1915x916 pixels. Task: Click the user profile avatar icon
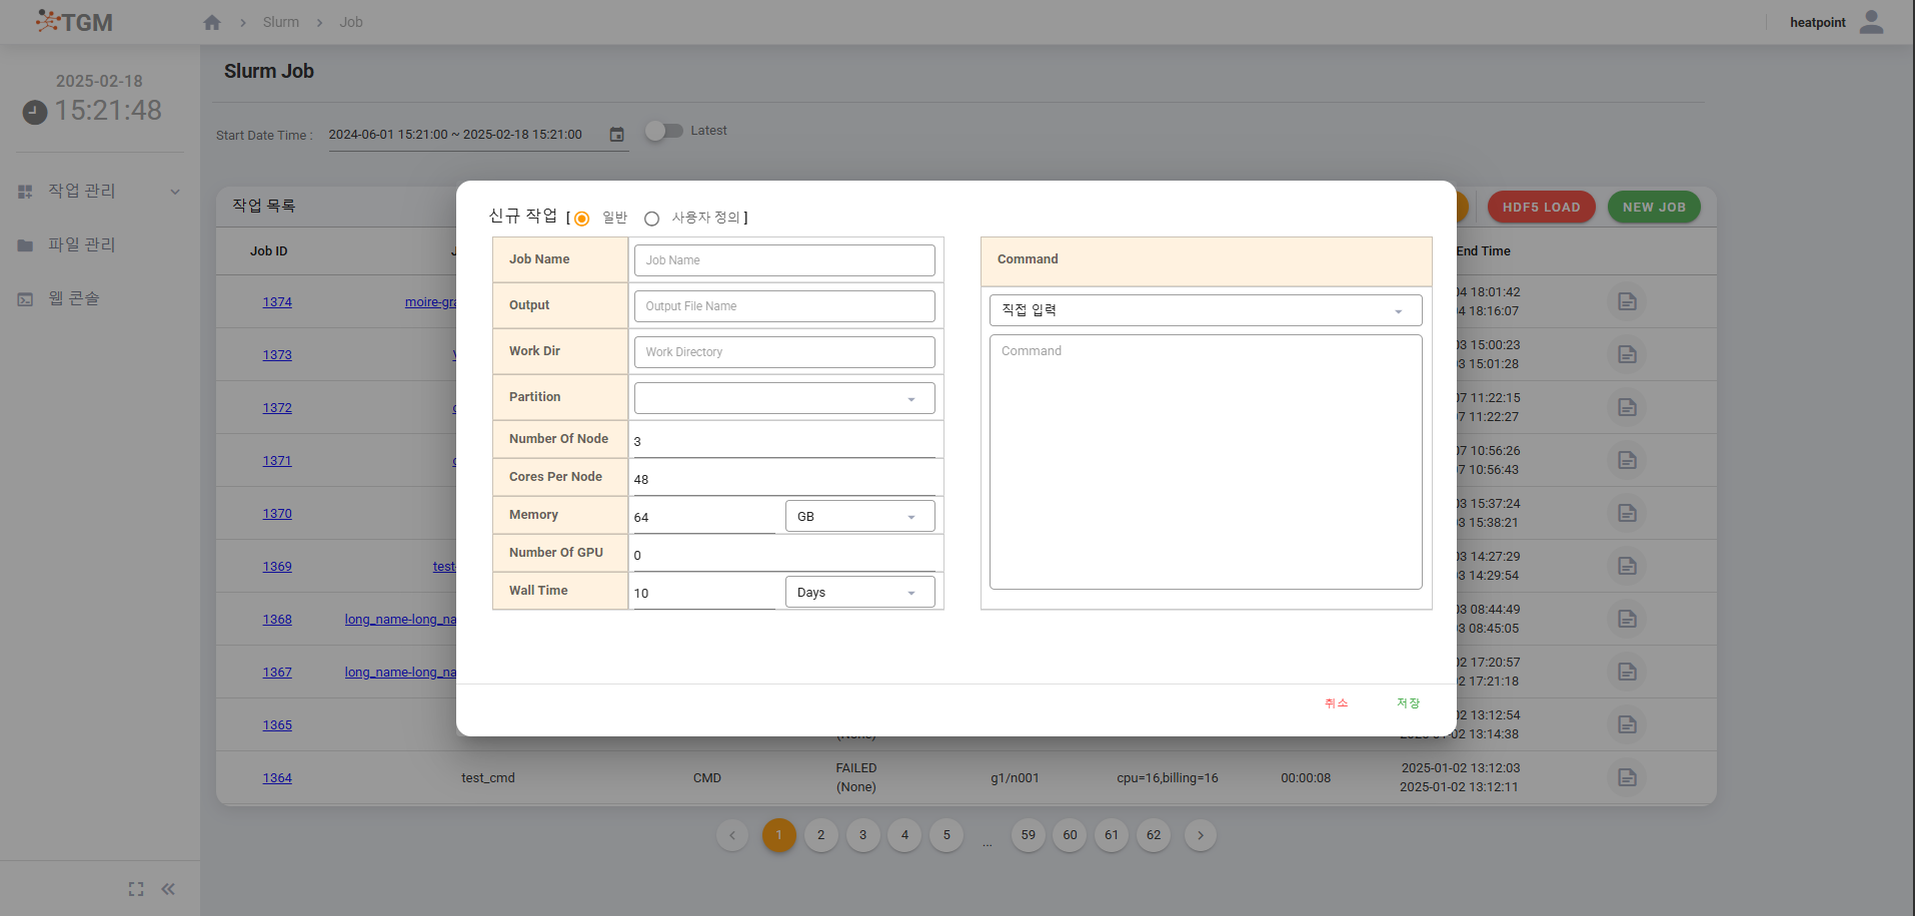point(1871,22)
